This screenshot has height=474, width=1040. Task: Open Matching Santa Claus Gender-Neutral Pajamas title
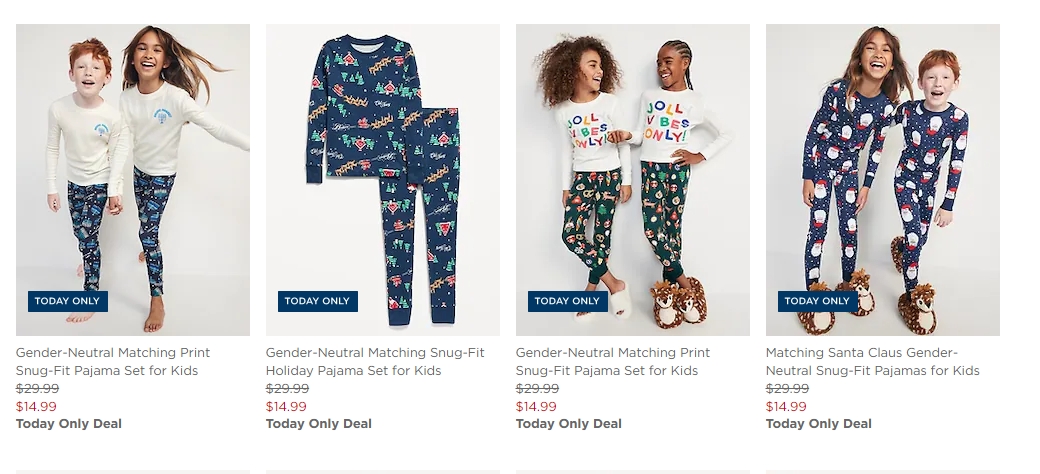[873, 361]
